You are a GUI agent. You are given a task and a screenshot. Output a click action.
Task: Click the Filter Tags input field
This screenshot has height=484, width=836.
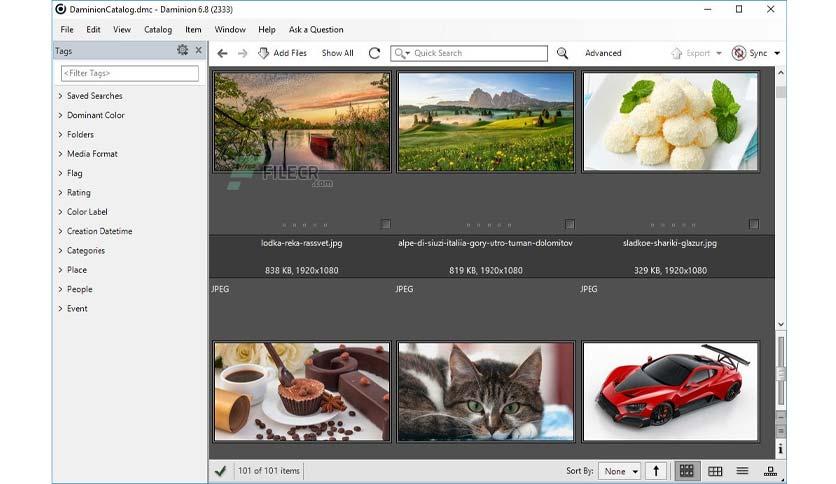tap(129, 73)
